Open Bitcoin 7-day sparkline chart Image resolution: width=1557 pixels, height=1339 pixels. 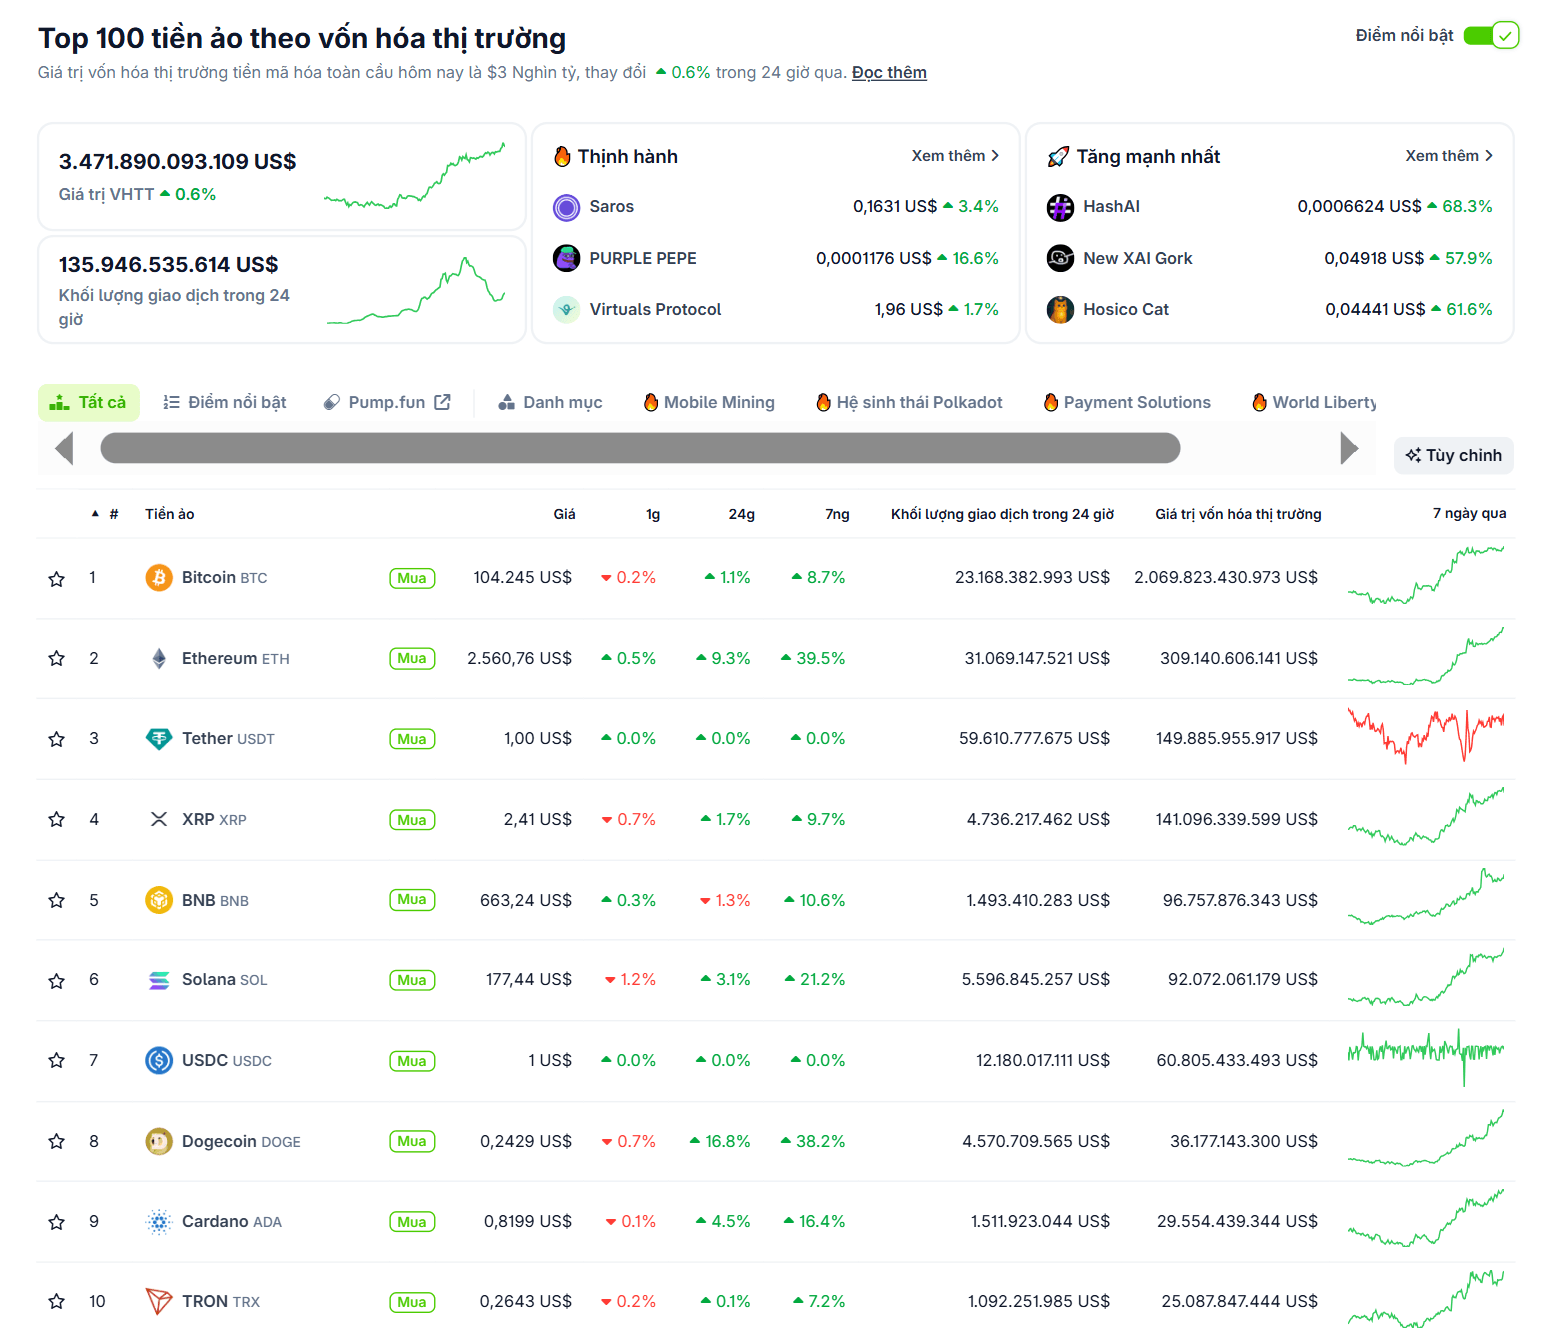[x=1426, y=575]
